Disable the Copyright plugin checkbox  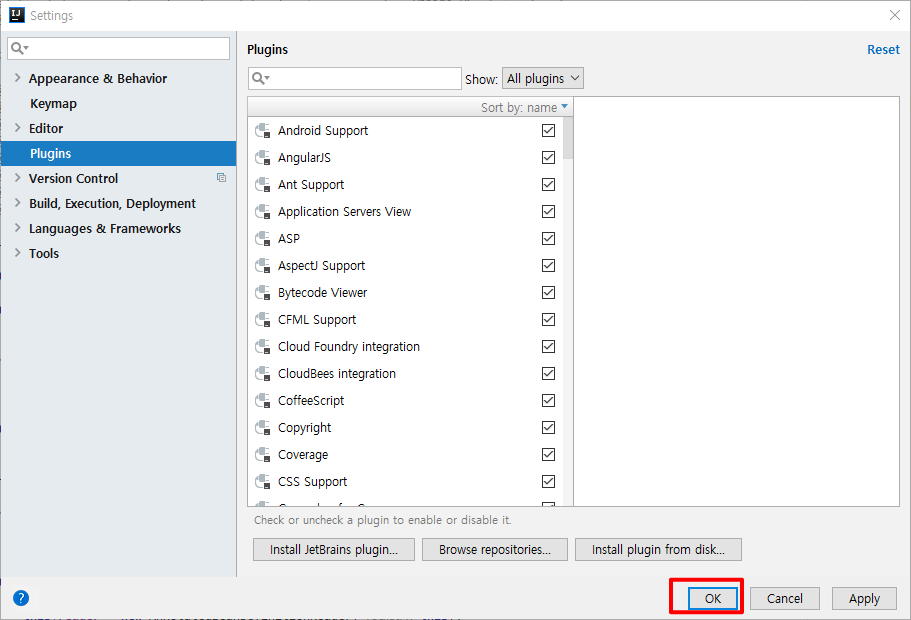pyautogui.click(x=548, y=428)
